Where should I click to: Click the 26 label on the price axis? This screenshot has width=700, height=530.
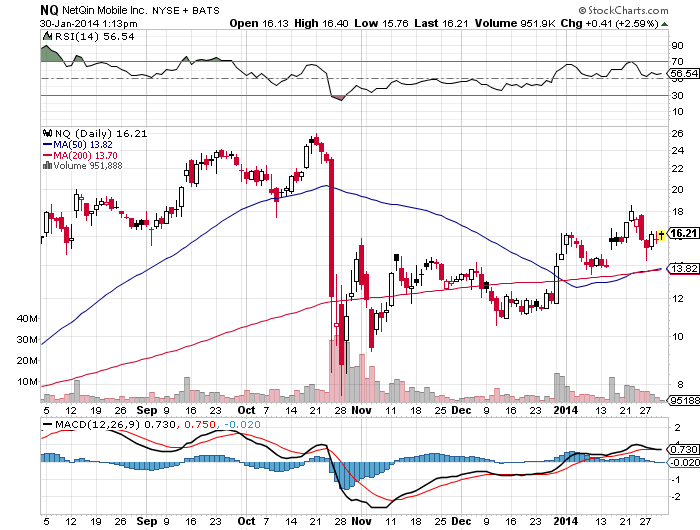coord(677,133)
